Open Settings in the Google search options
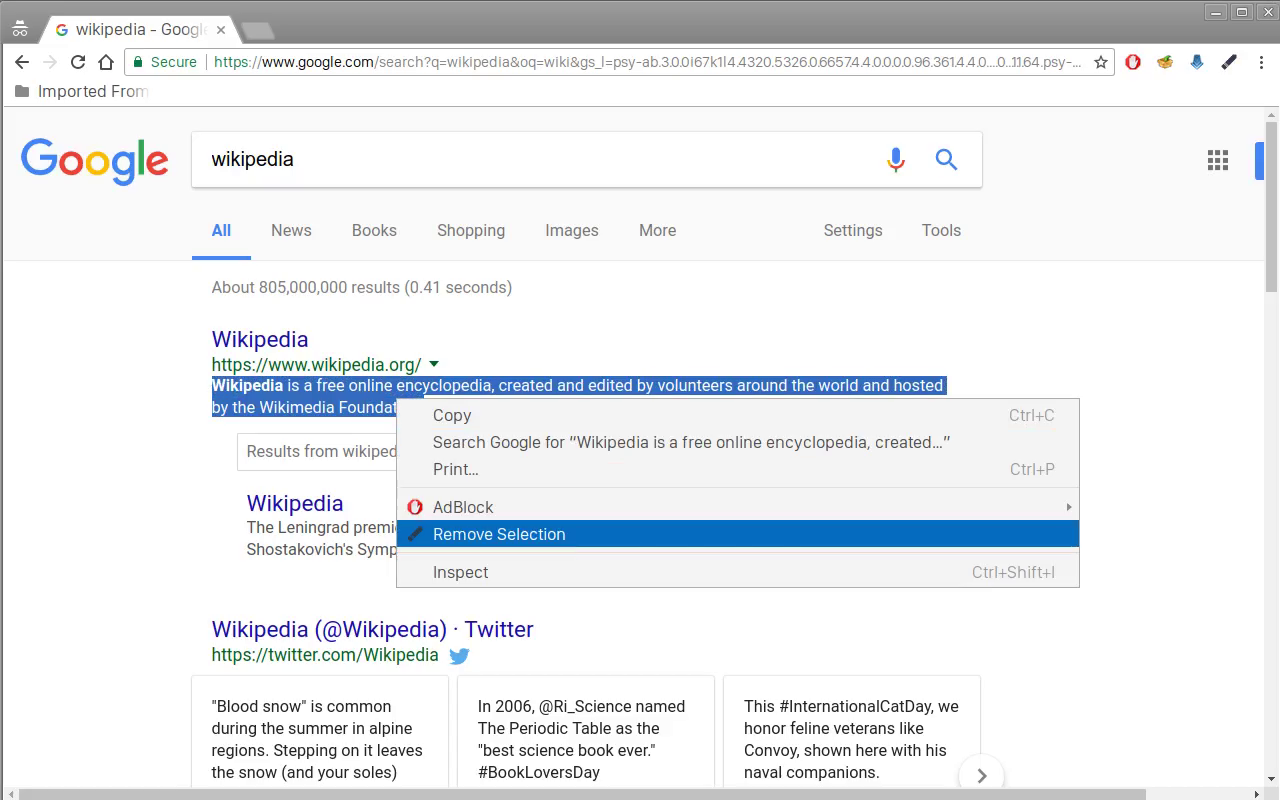The image size is (1280, 800). [x=853, y=230]
